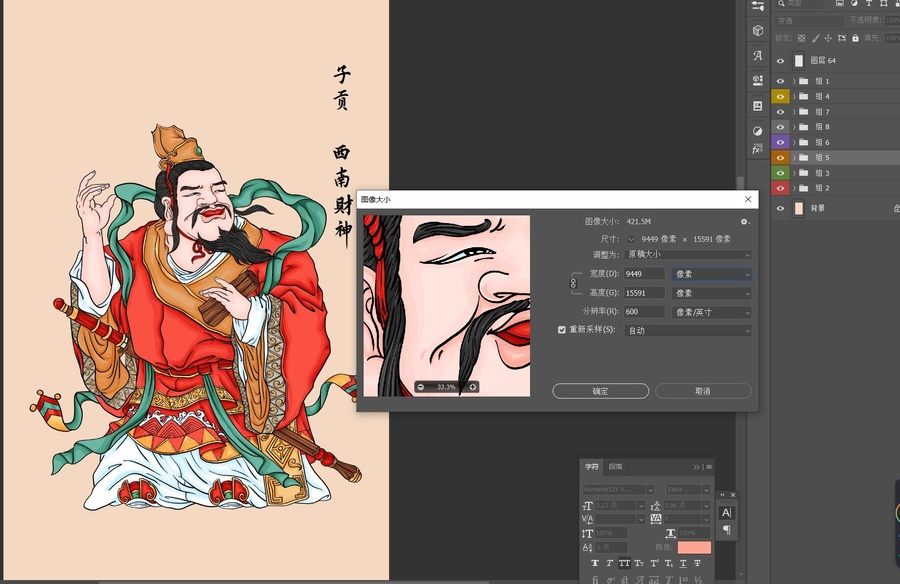Viewport: 900px width, 584px height.
Task: Open the 3D panel cube icon
Action: [758, 30]
